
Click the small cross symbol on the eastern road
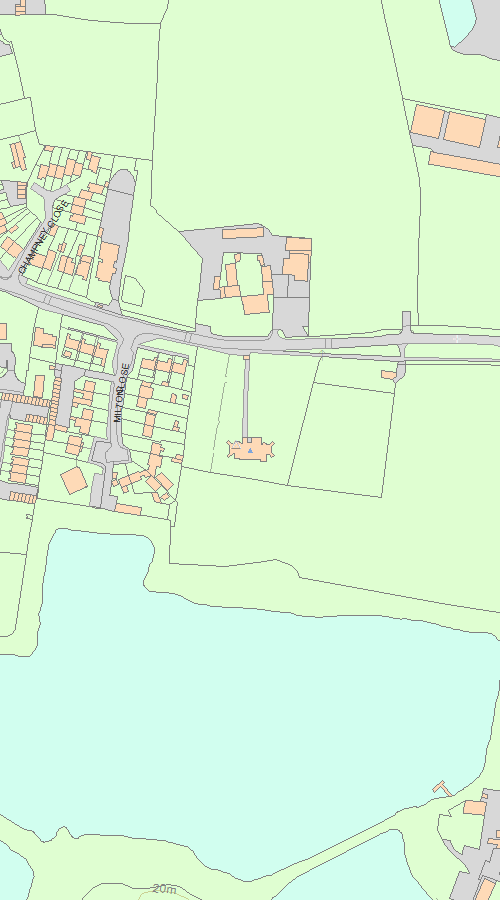[x=457, y=339]
